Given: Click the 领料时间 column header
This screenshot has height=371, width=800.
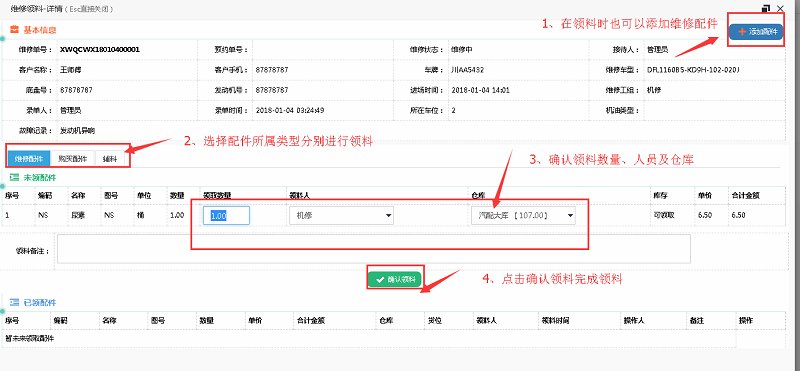Looking at the screenshot, I should pos(555,320).
